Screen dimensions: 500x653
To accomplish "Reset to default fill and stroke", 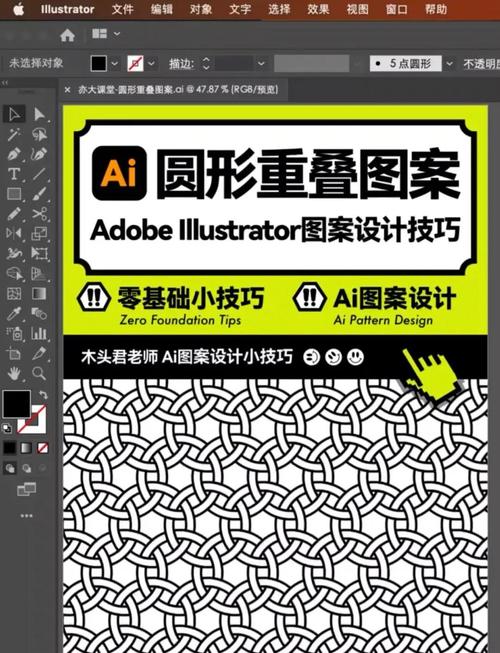I will point(7,428).
